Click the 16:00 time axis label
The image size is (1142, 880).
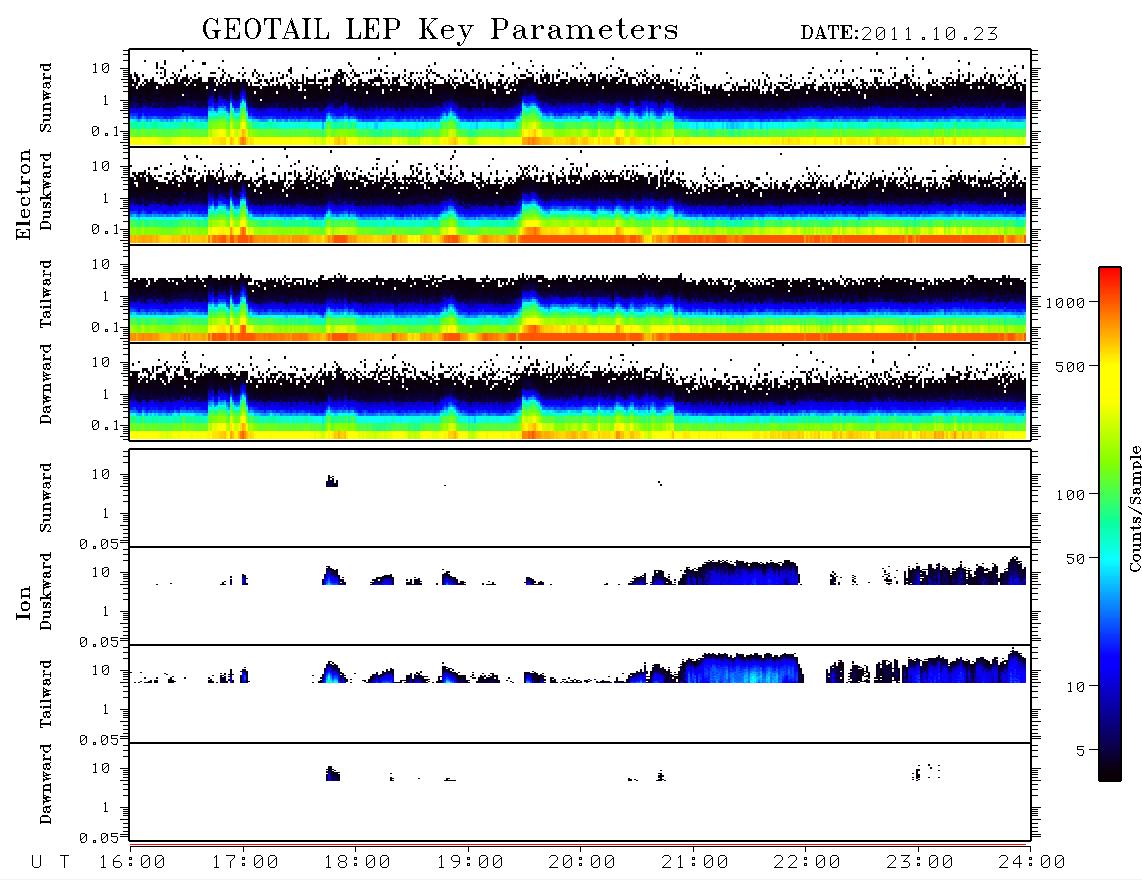click(x=132, y=863)
